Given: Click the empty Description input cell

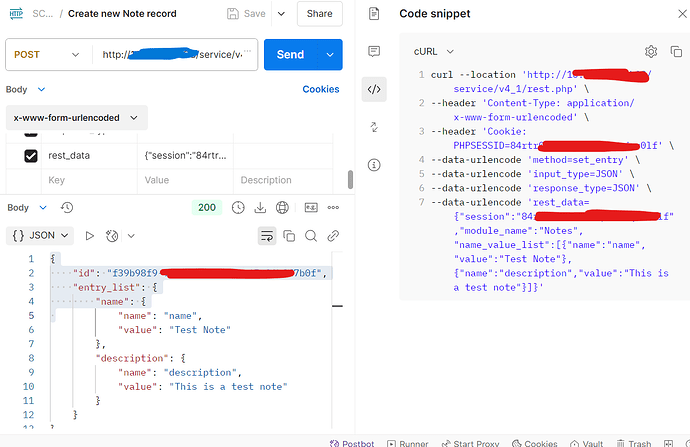Looking at the screenshot, I should [283, 180].
